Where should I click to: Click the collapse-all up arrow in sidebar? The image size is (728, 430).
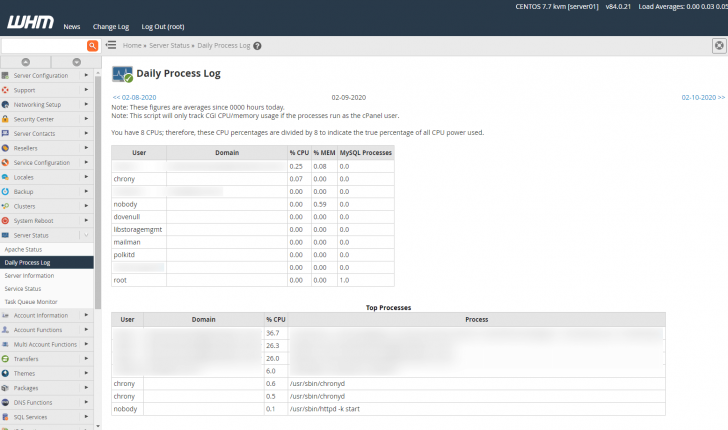pyautogui.click(x=26, y=62)
